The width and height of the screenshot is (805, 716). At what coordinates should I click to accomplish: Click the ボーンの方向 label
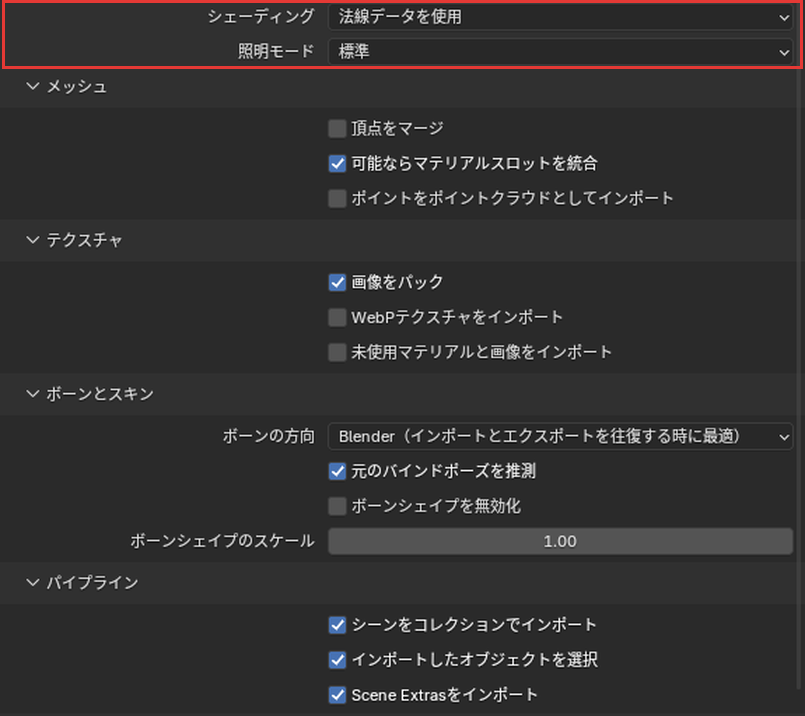tap(269, 436)
